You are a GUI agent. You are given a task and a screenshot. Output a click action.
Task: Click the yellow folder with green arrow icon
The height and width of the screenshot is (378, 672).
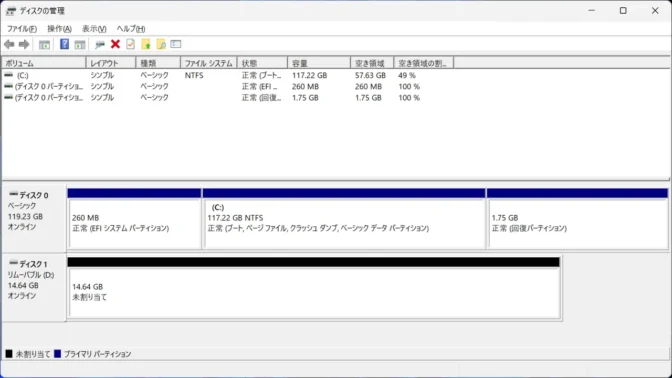coord(146,44)
